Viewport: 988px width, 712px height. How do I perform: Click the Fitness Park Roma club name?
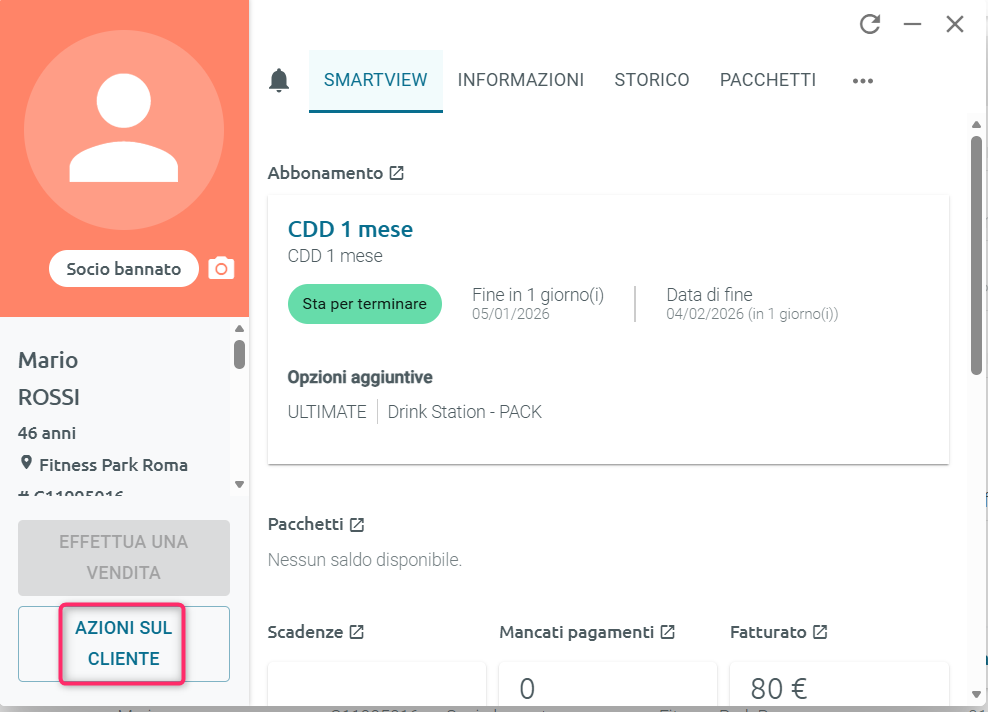coord(113,465)
